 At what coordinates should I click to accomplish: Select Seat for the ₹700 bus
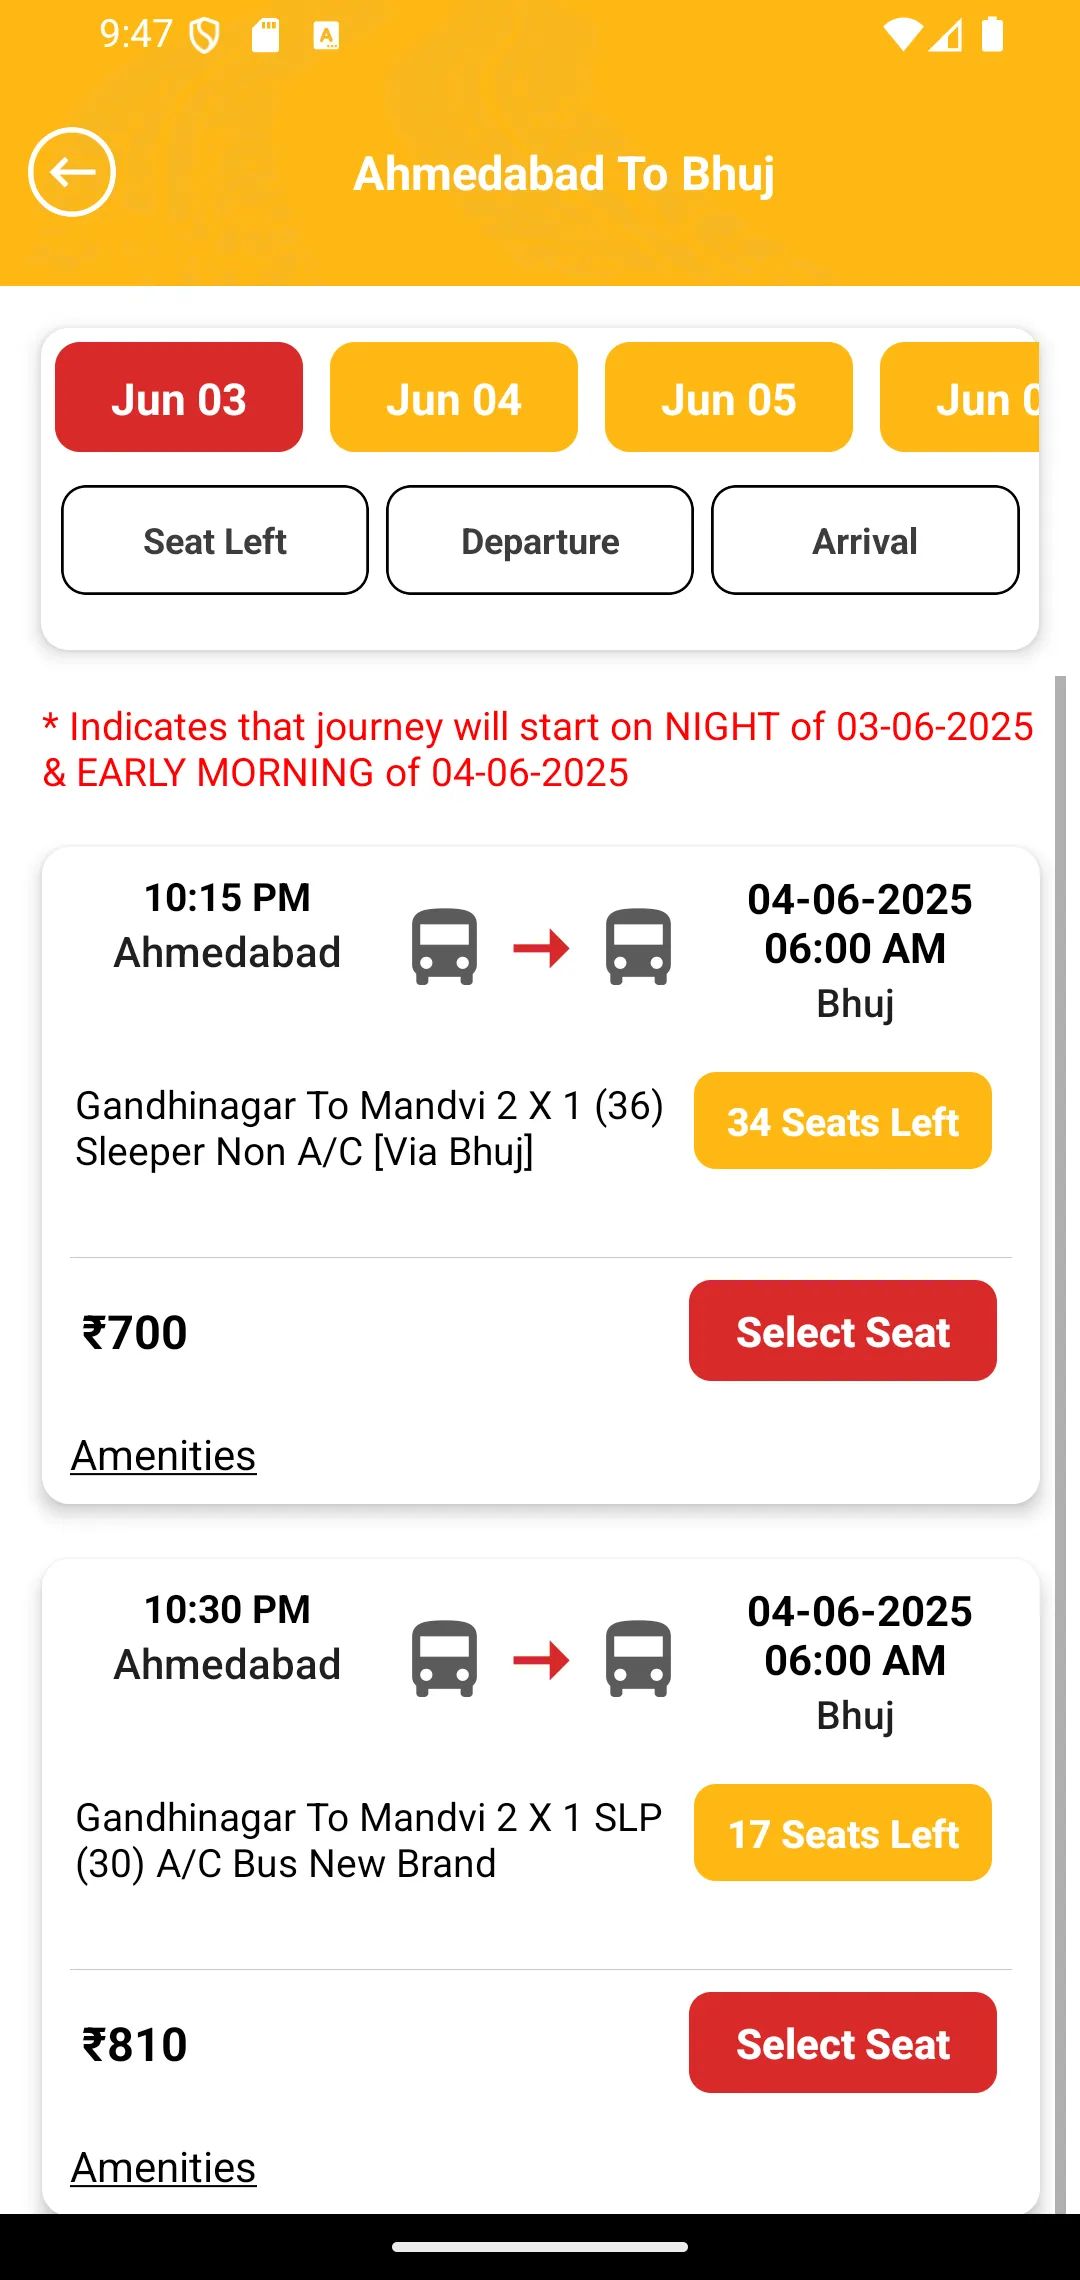click(843, 1331)
